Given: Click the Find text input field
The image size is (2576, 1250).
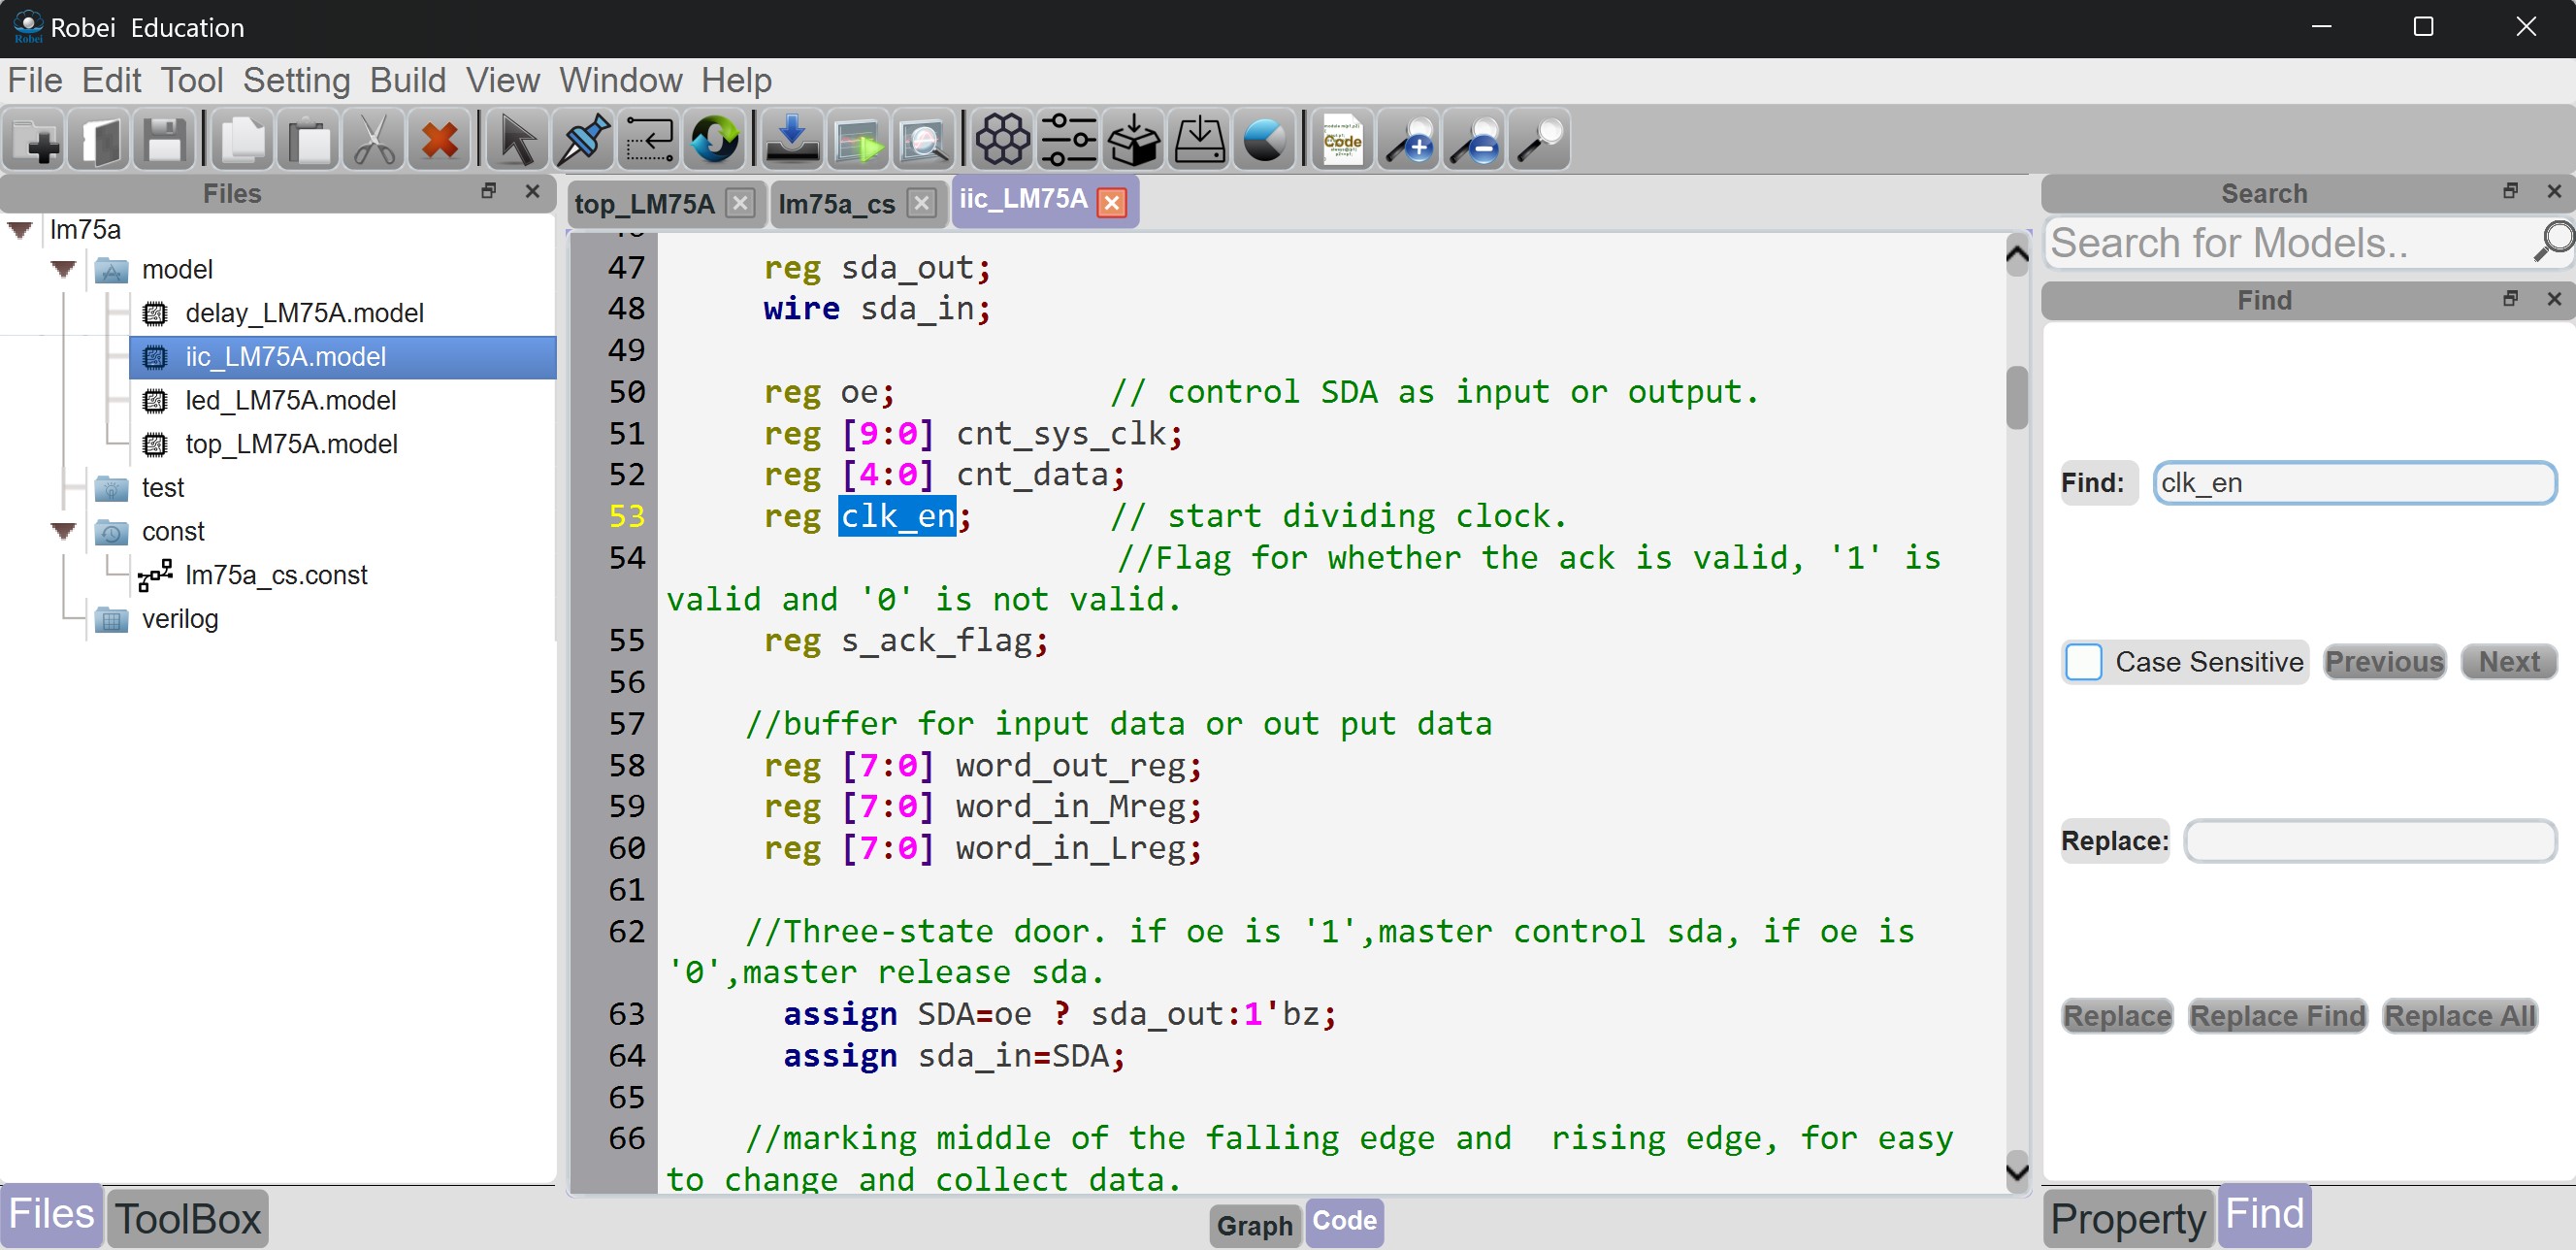Looking at the screenshot, I should coord(2355,483).
